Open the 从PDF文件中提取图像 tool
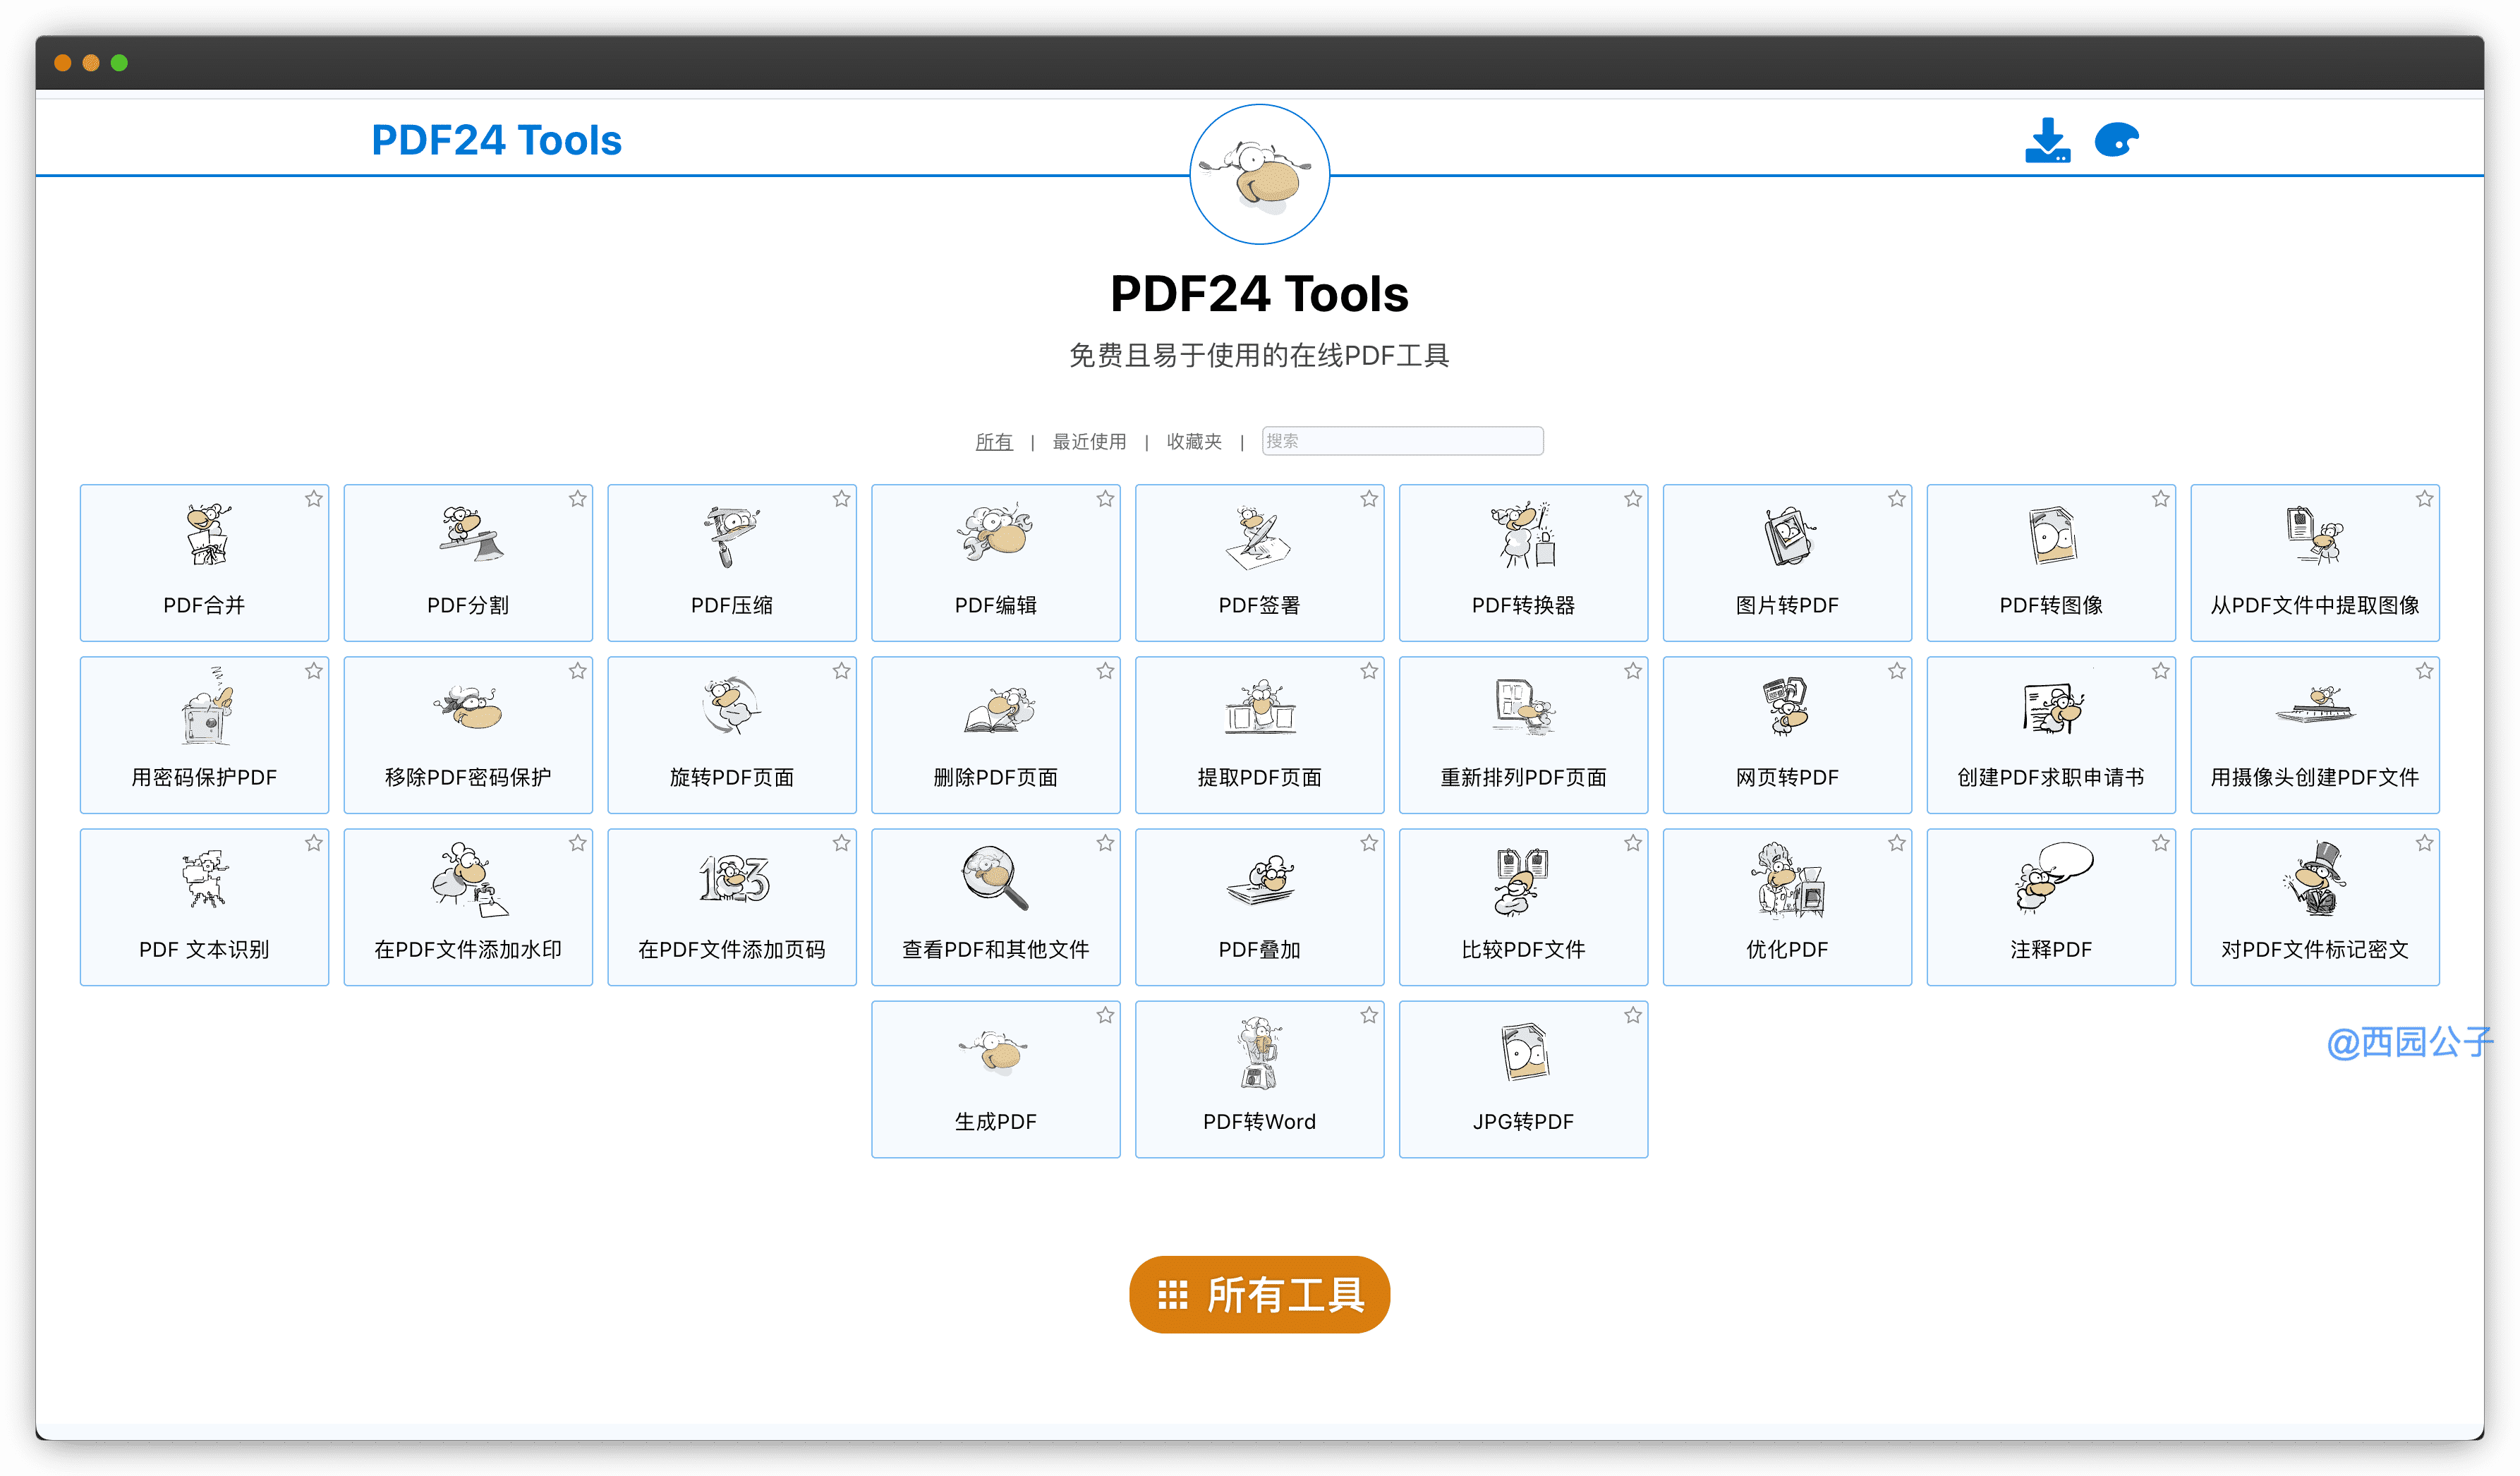 click(x=2316, y=563)
